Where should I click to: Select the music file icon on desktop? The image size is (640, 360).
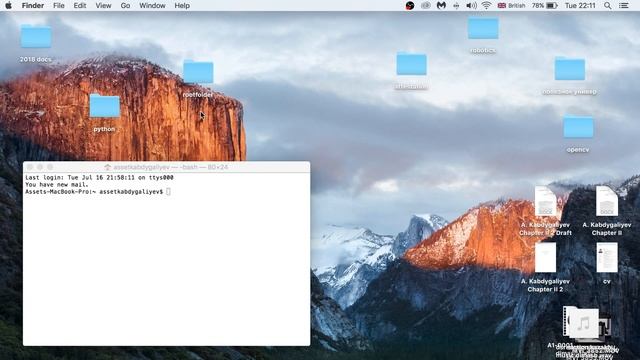584,324
